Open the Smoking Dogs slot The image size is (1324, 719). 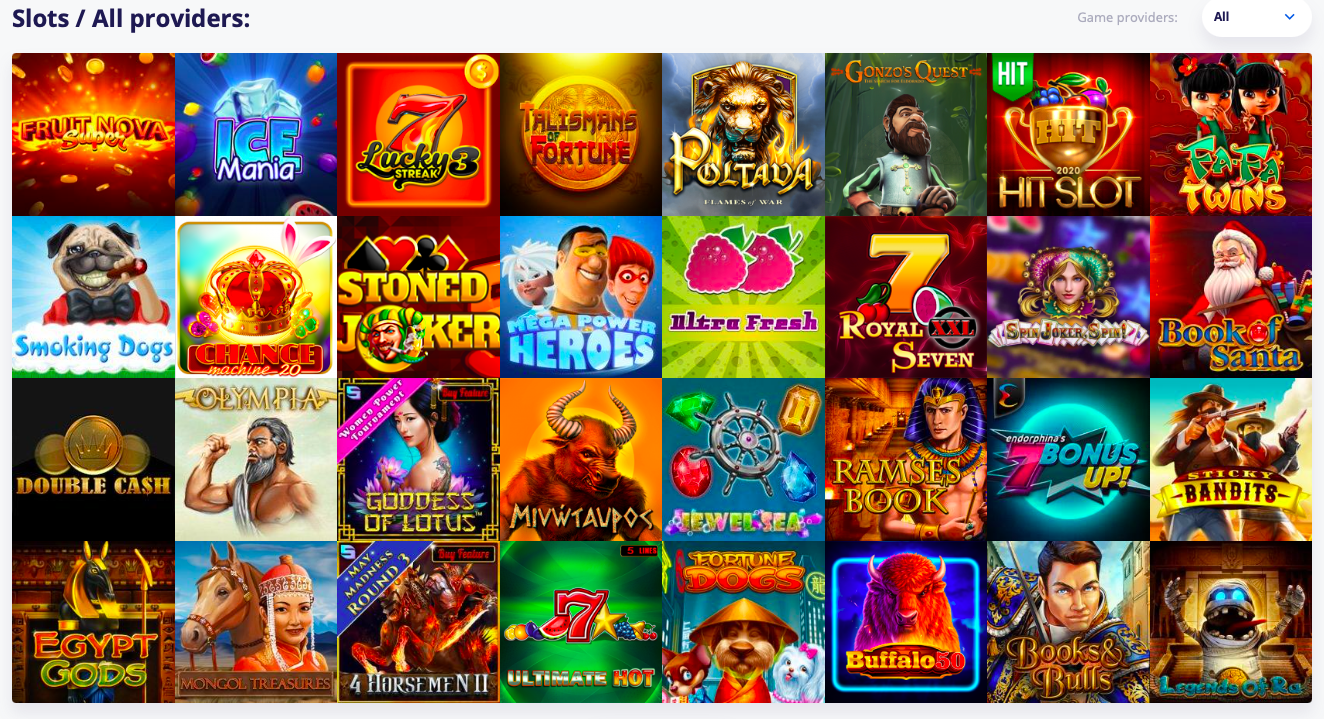click(93, 297)
